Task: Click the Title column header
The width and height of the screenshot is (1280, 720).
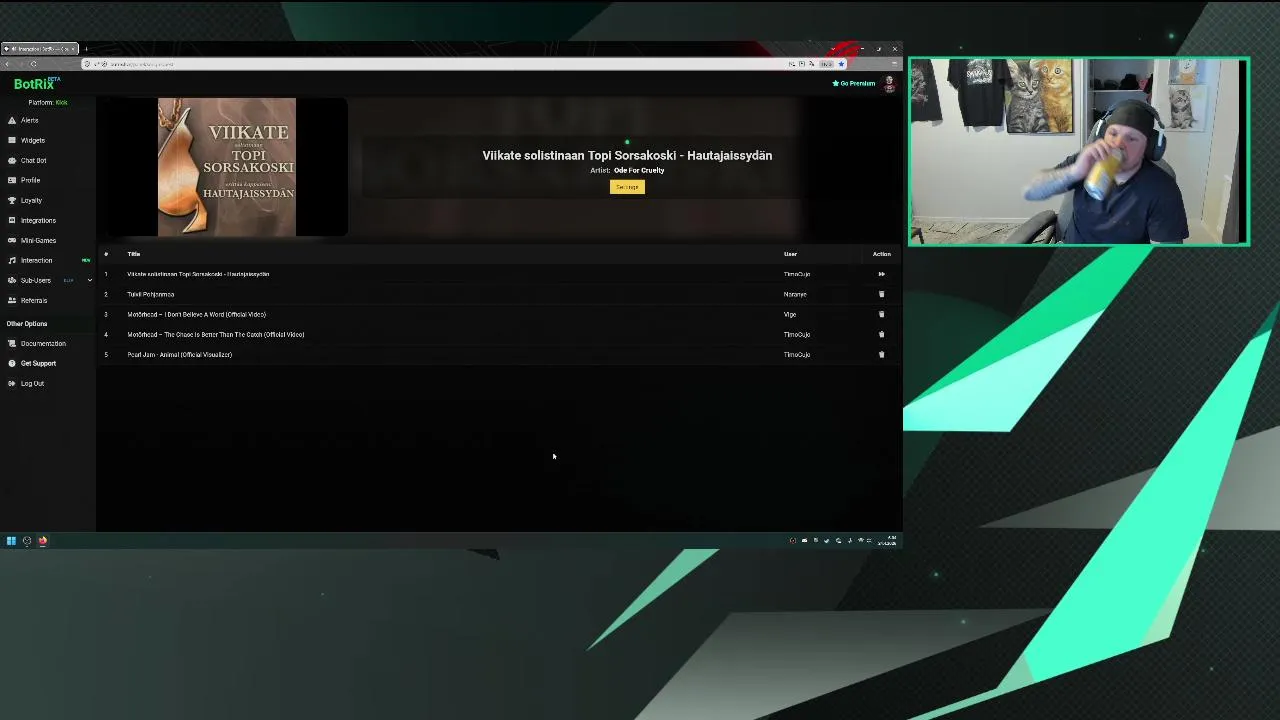Action: tap(133, 254)
